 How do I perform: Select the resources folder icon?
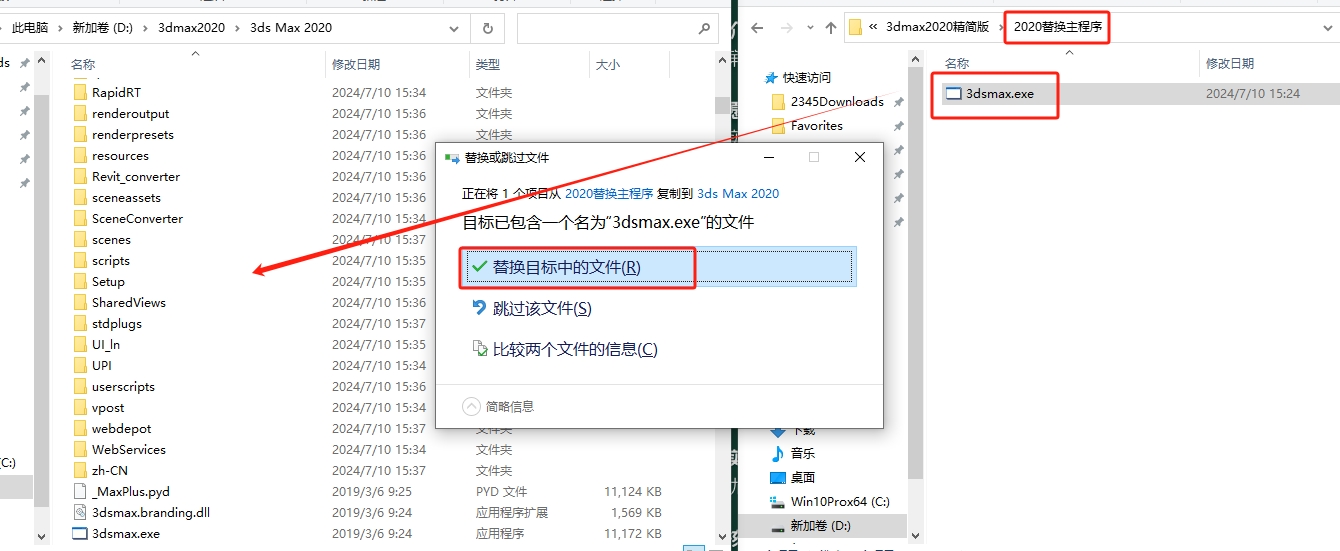tap(81, 155)
